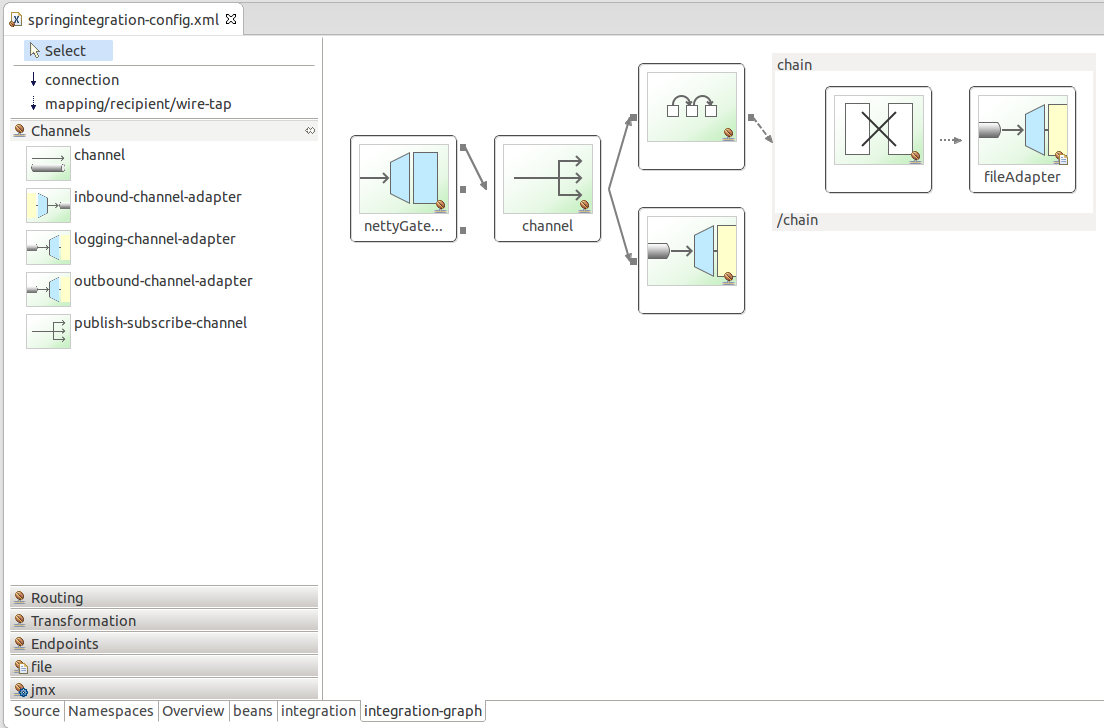Viewport: 1104px width, 728px height.
Task: Activate the mapping/recipient/wire-tap tool
Action: (x=130, y=103)
